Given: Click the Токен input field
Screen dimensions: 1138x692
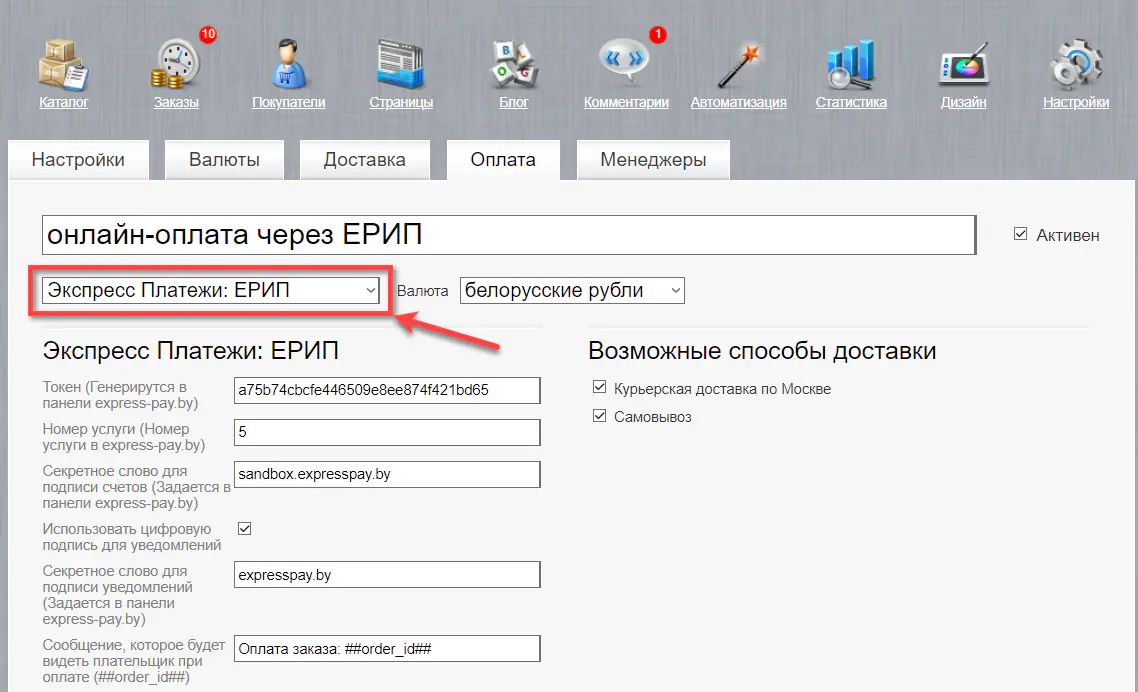Looking at the screenshot, I should [x=387, y=390].
